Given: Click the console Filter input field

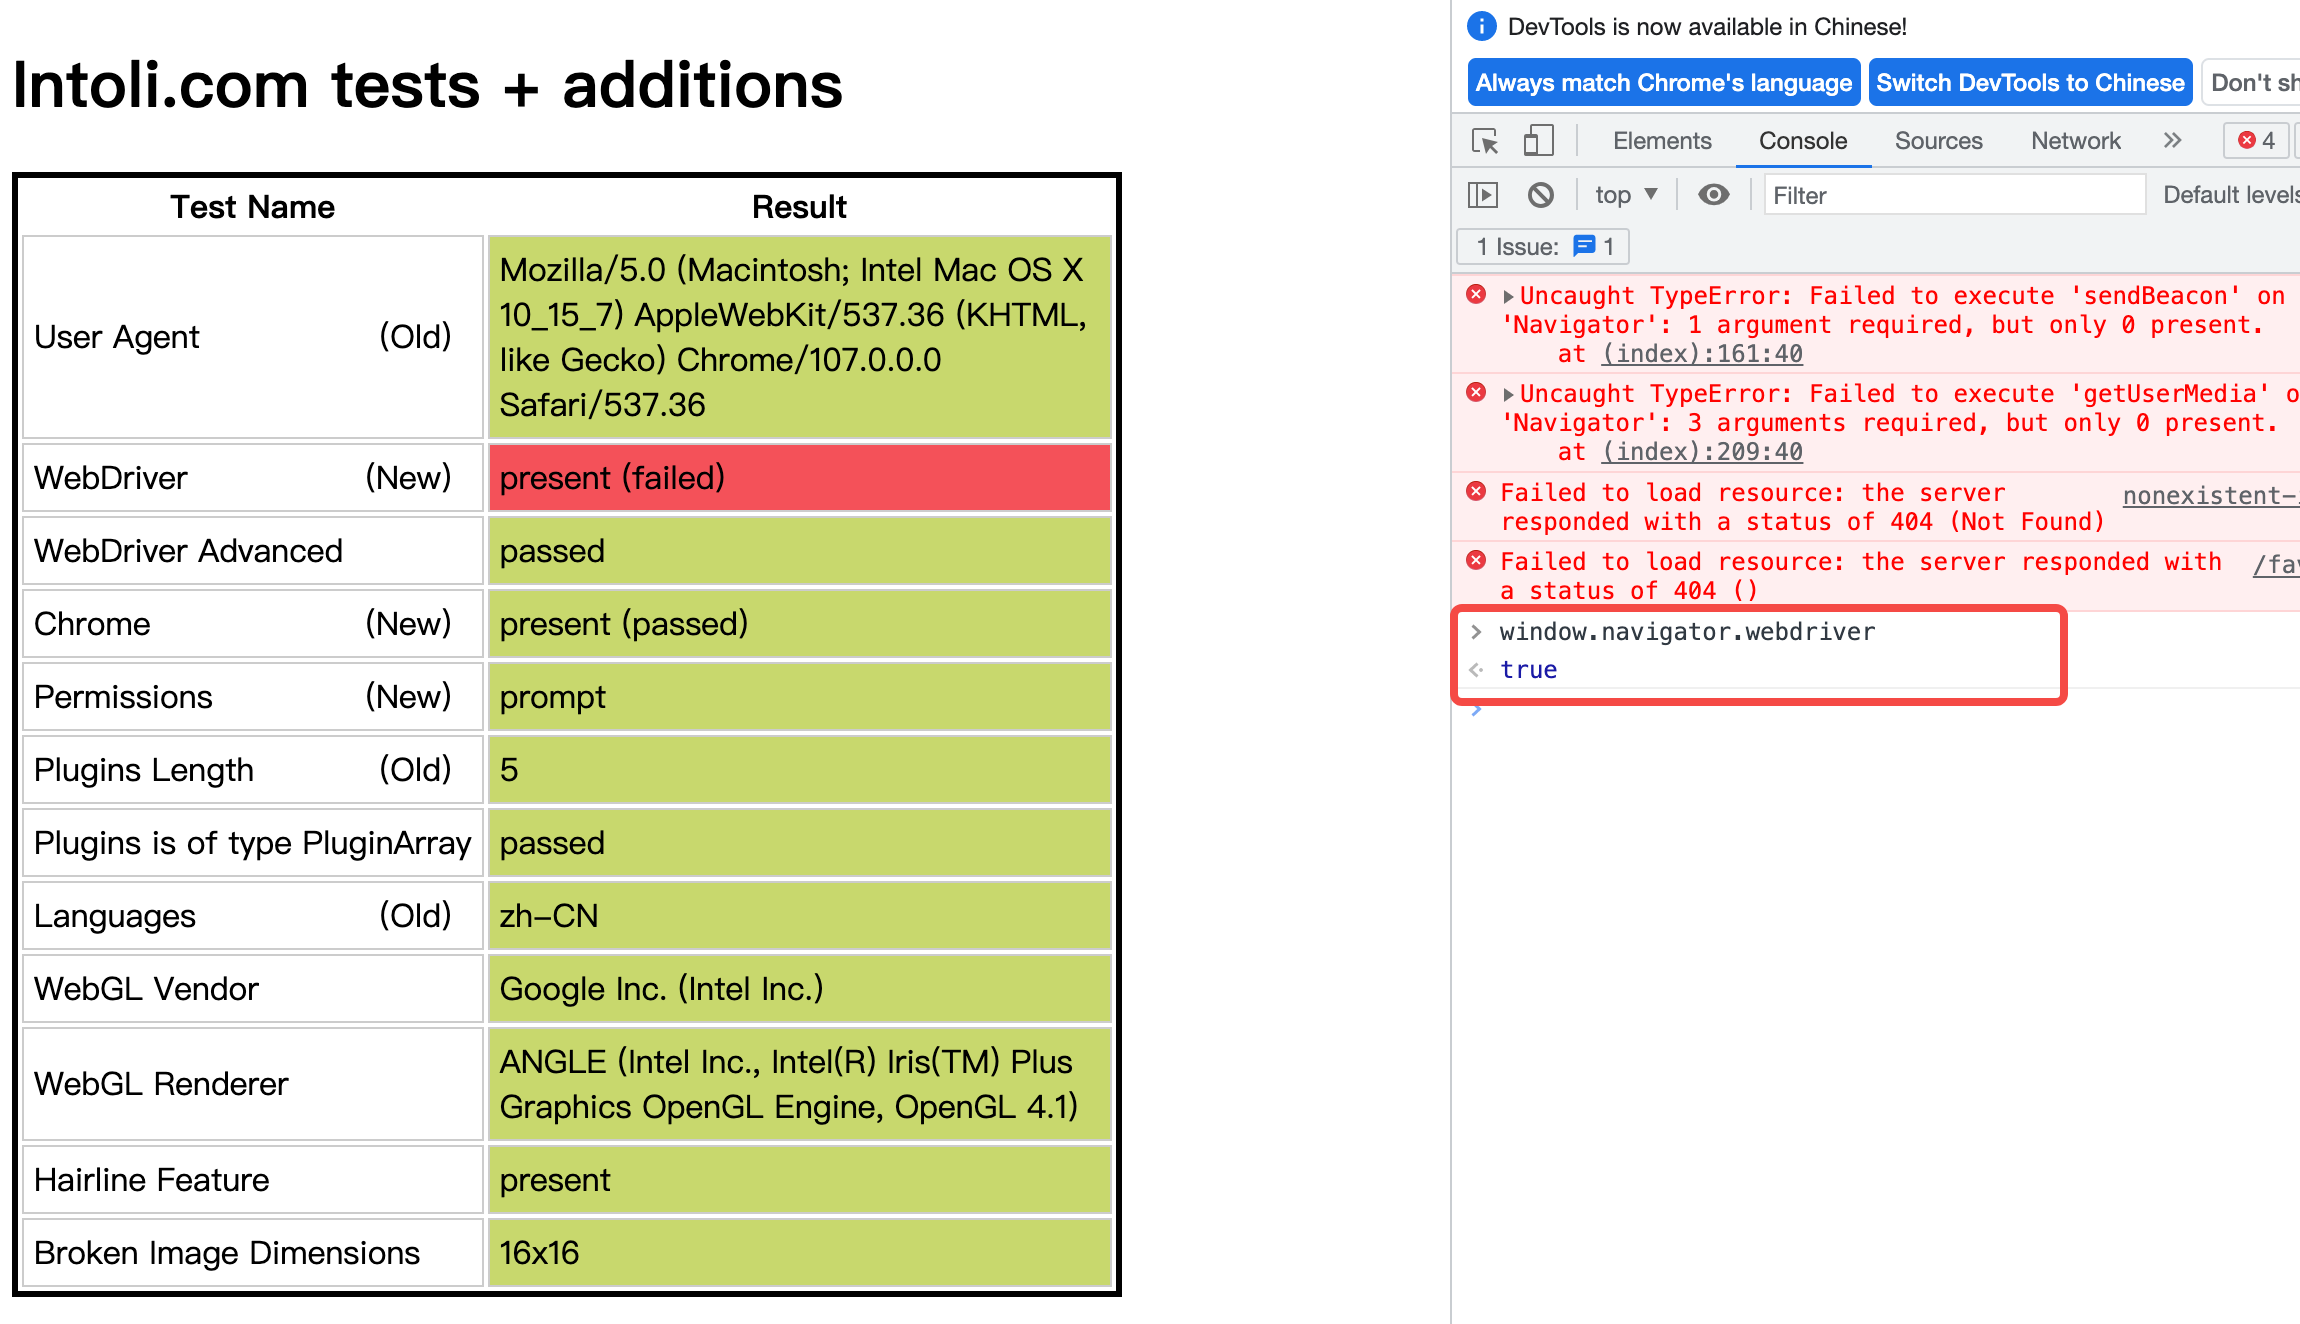Looking at the screenshot, I should [x=1954, y=195].
